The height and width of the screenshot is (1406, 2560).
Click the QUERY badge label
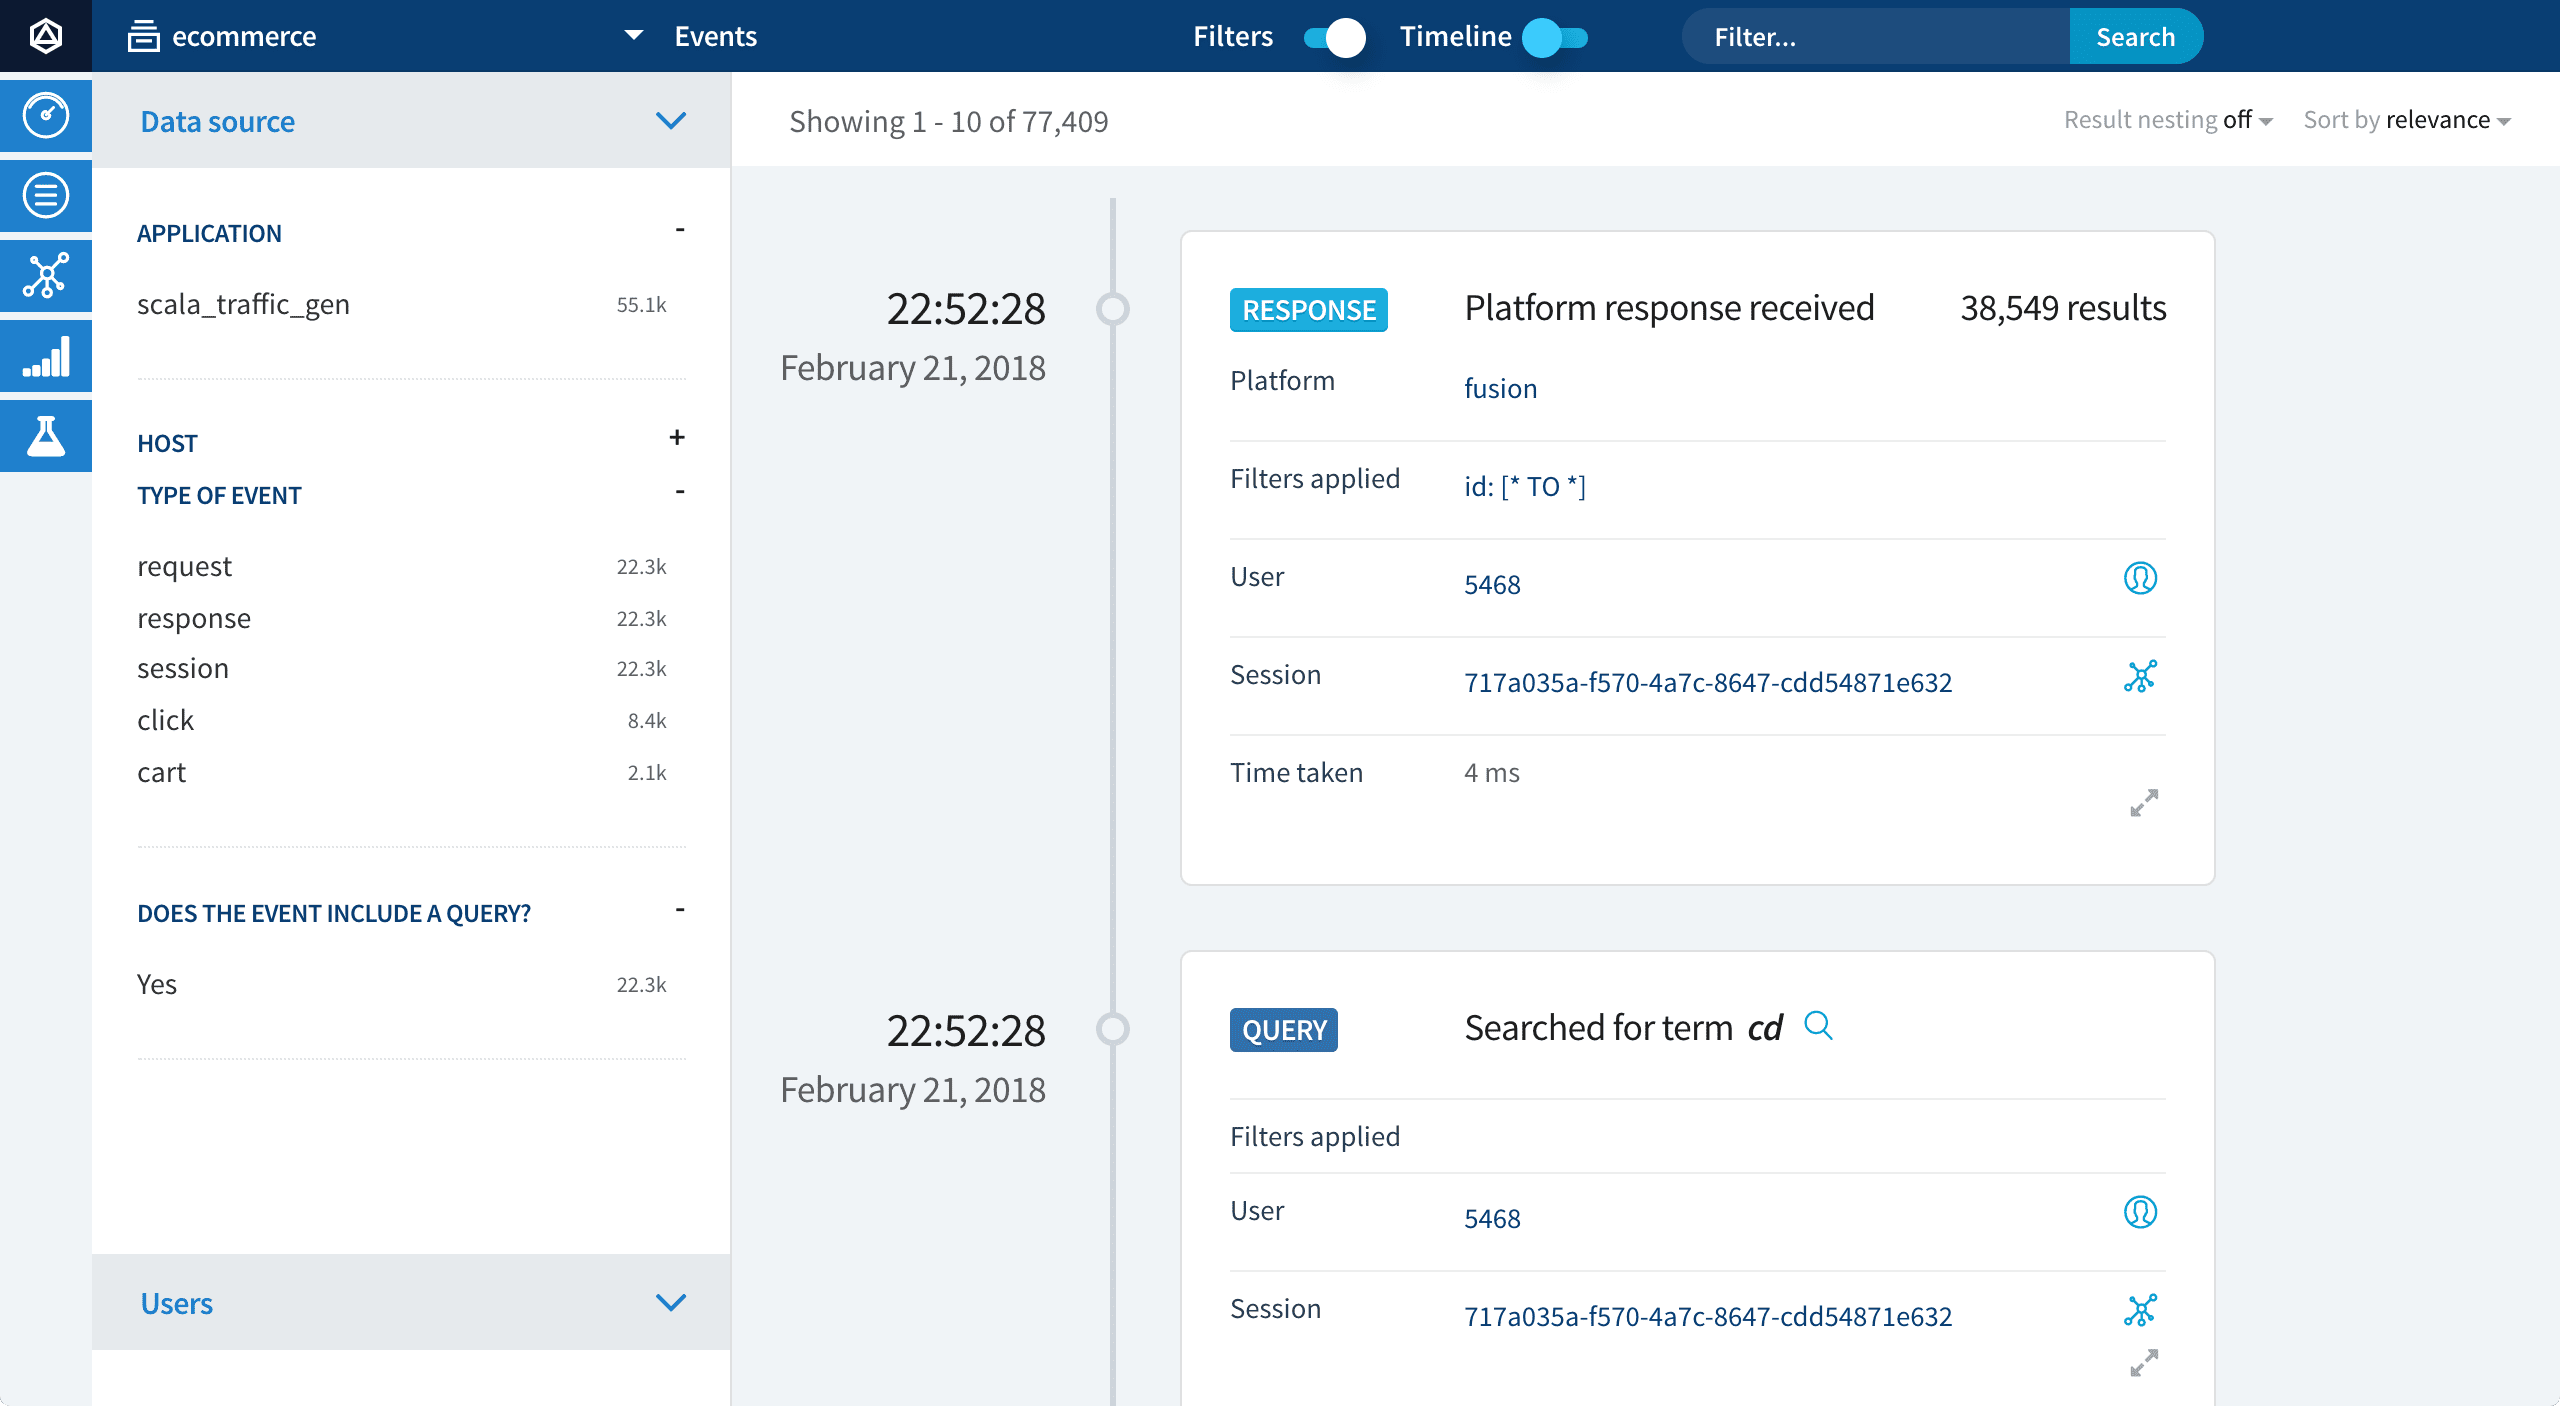(1284, 1030)
